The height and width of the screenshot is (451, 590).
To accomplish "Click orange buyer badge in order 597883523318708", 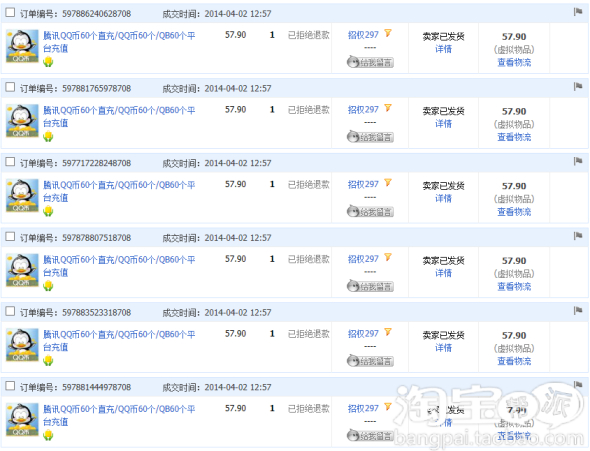I will click(x=388, y=332).
